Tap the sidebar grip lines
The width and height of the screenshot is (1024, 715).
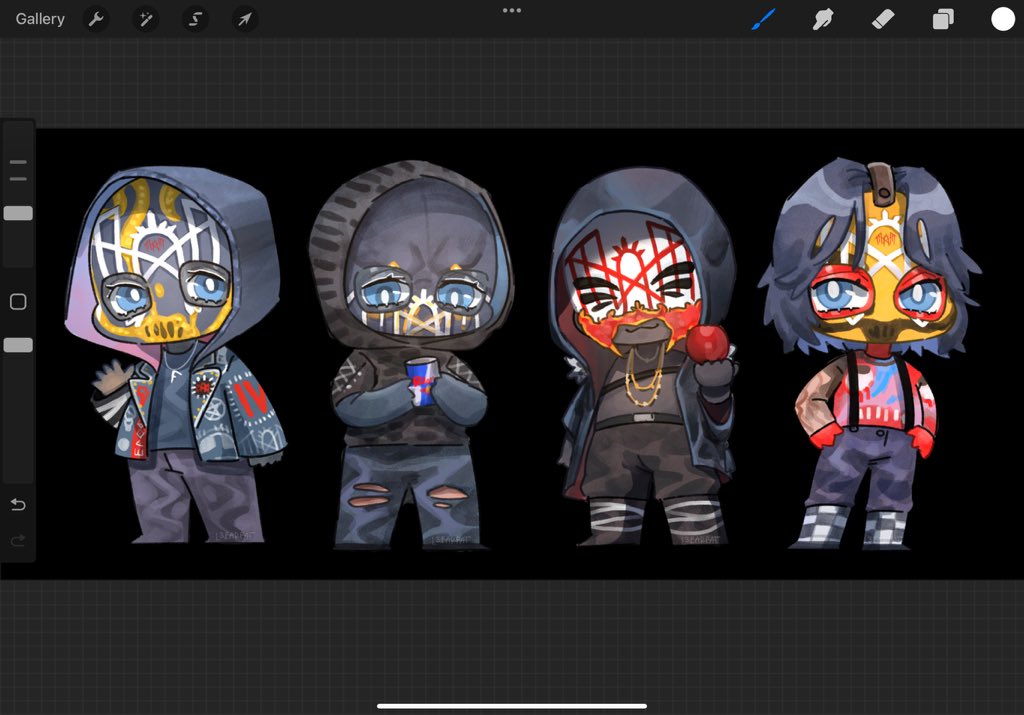pyautogui.click(x=18, y=170)
